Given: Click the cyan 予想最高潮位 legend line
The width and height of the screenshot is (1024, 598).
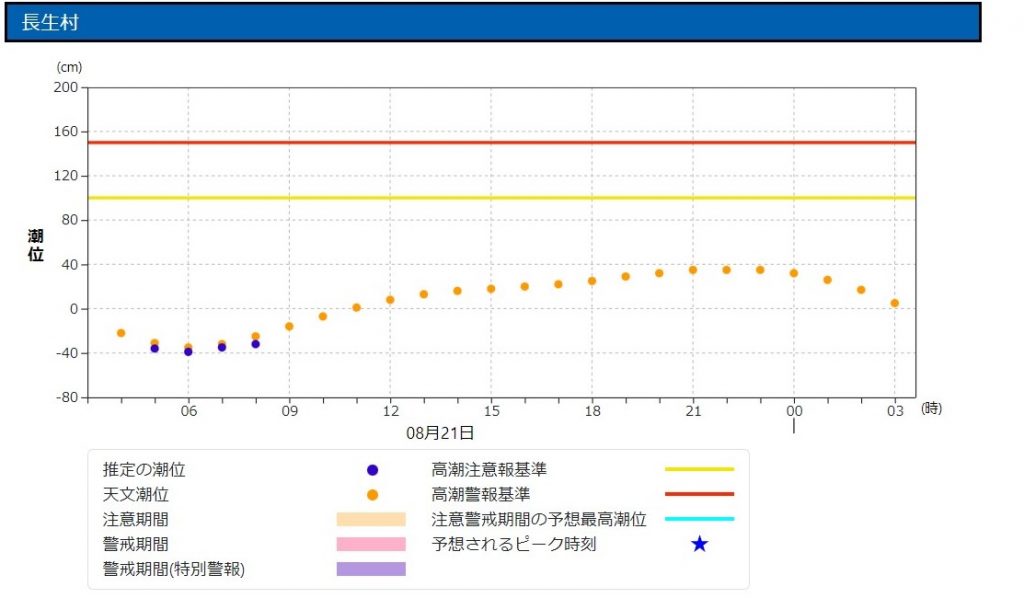Looking at the screenshot, I should [x=699, y=519].
